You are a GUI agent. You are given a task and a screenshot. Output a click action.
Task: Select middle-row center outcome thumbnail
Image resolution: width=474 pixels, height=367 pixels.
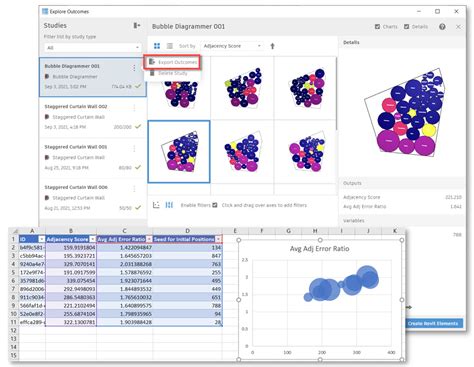point(242,152)
